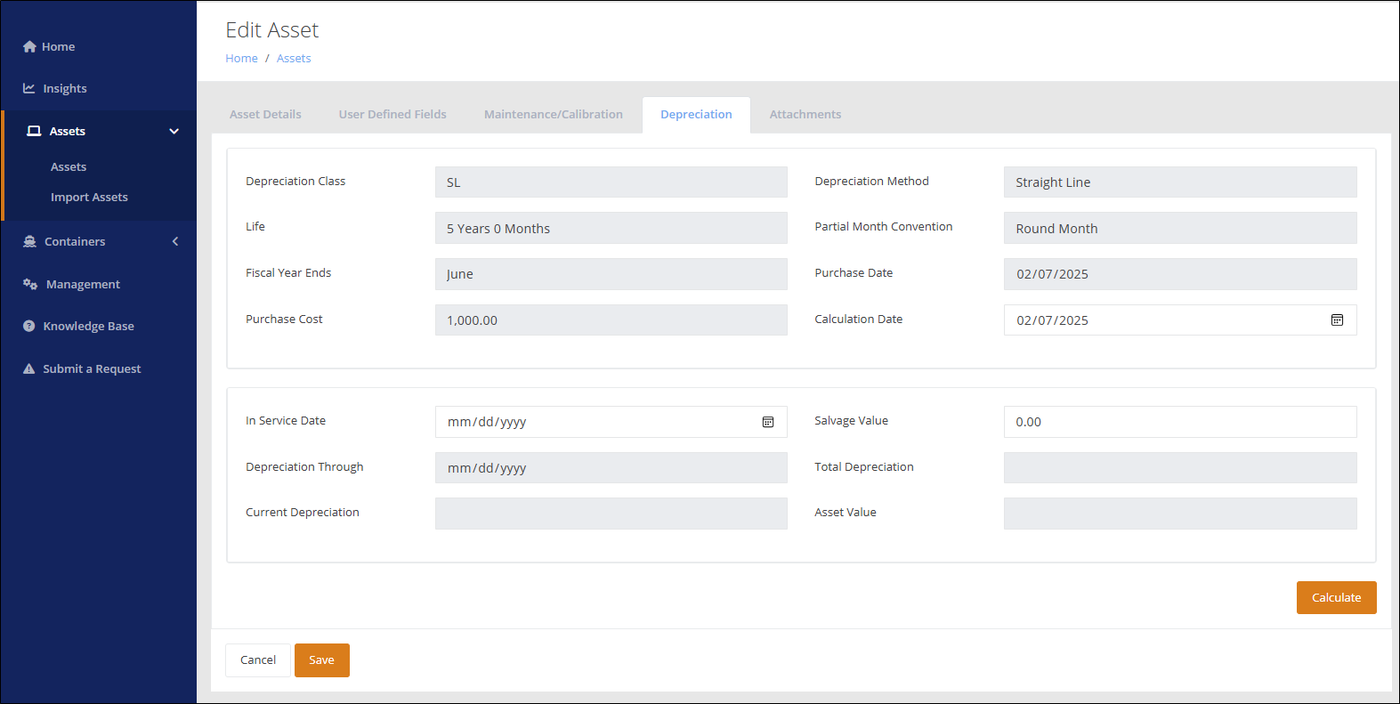The height and width of the screenshot is (704, 1400).
Task: Open the In Service Date calendar picker icon
Action: (x=768, y=422)
